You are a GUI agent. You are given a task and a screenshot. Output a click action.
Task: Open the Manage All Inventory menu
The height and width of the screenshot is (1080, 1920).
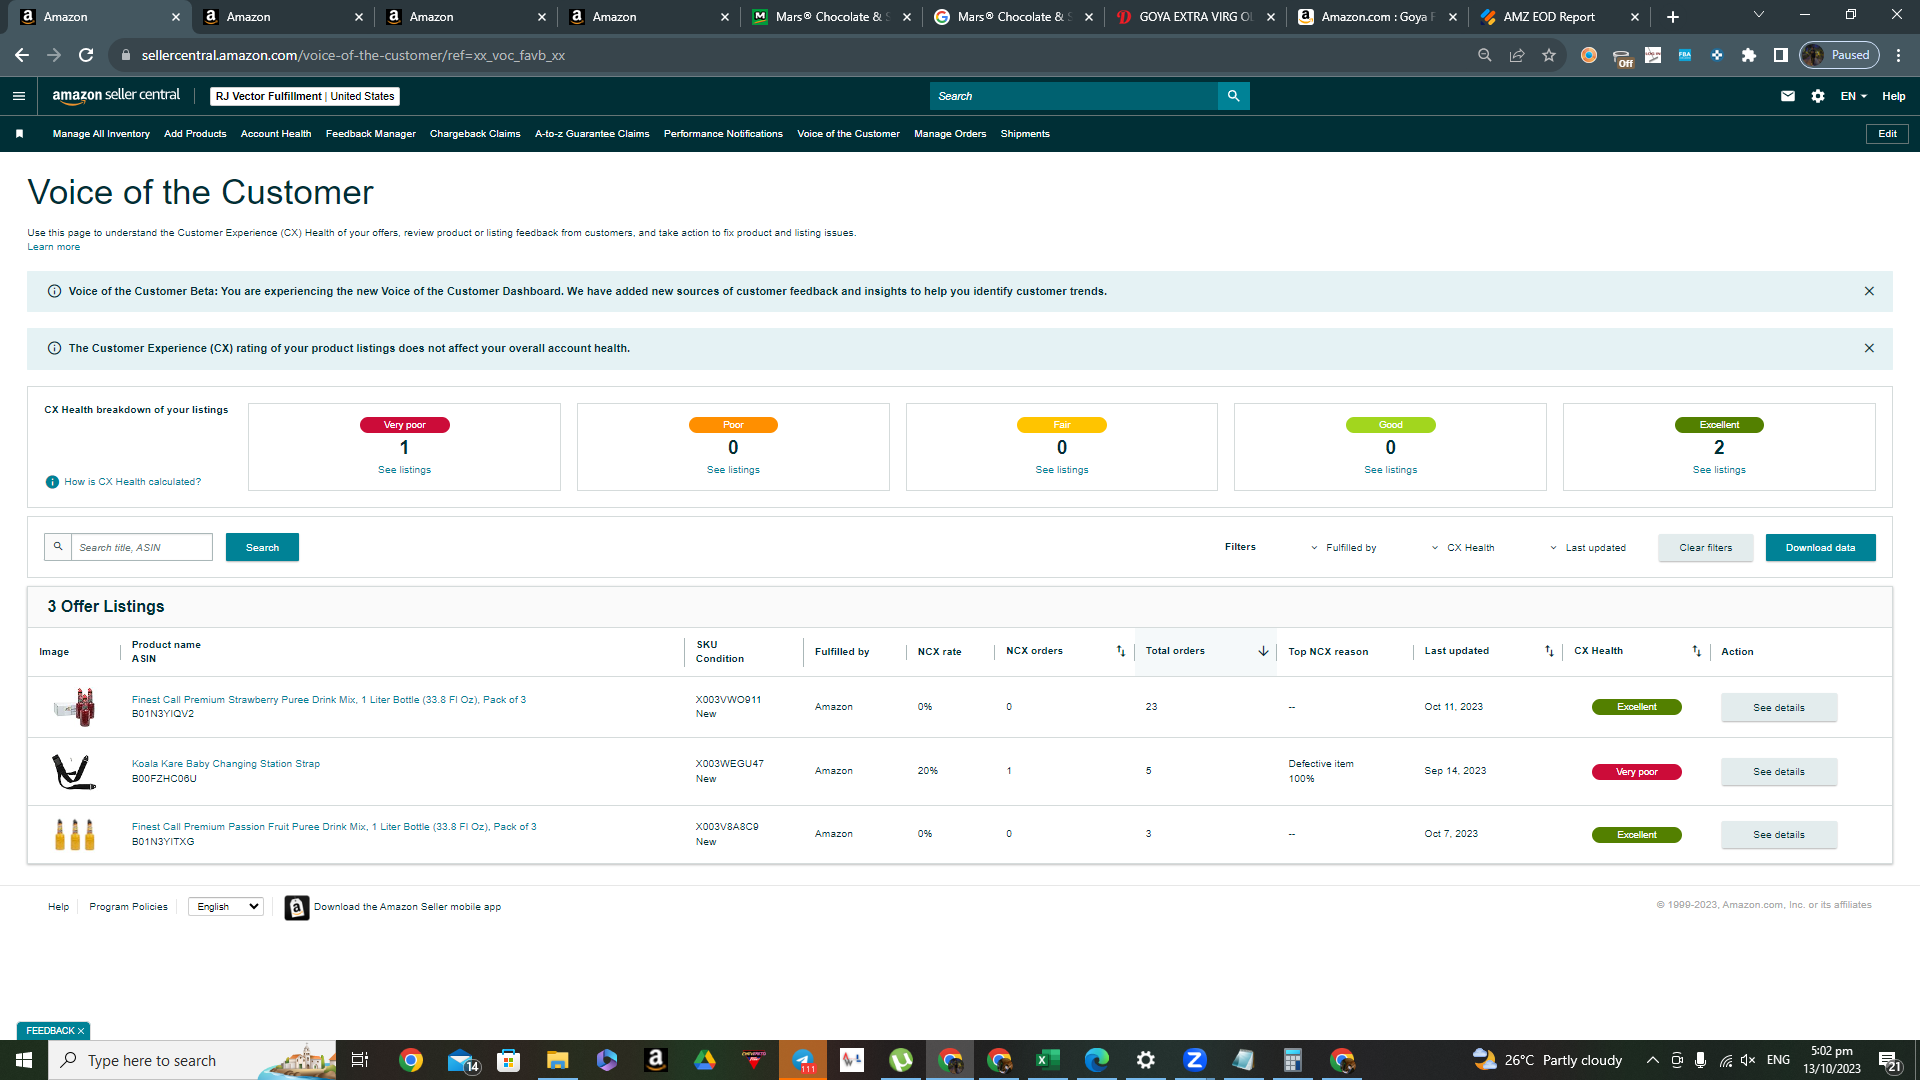101,134
